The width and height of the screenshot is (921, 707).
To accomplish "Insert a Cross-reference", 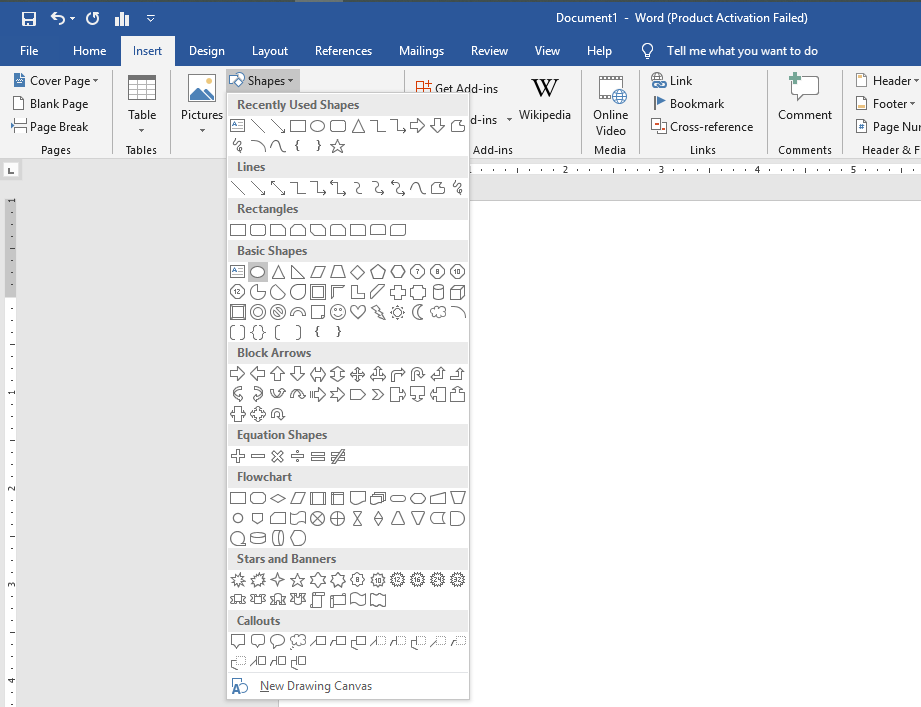I will coord(702,127).
